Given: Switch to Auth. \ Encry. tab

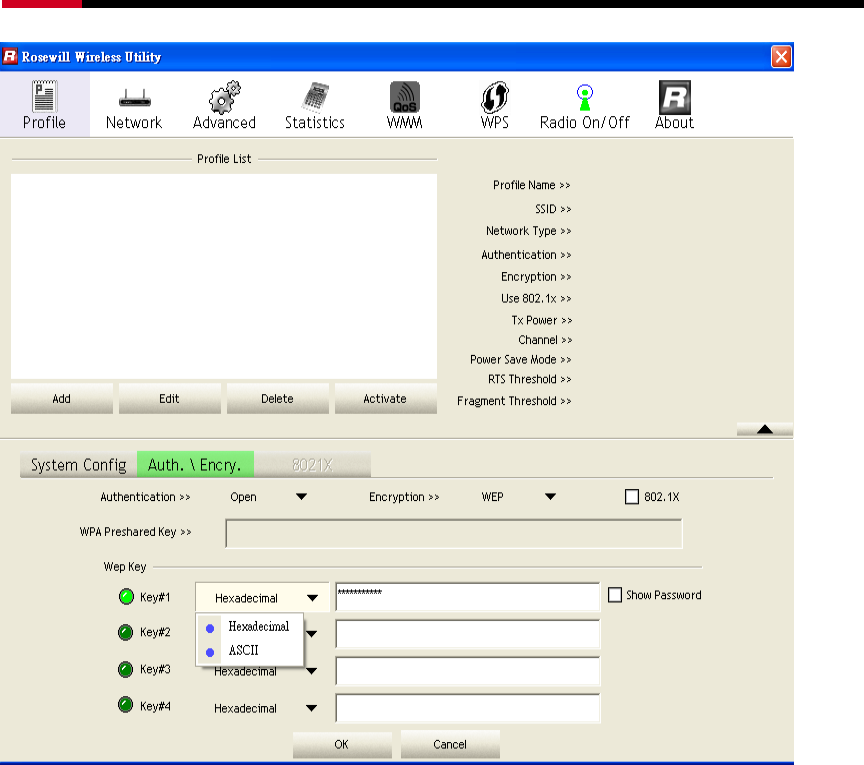Looking at the screenshot, I should point(195,465).
